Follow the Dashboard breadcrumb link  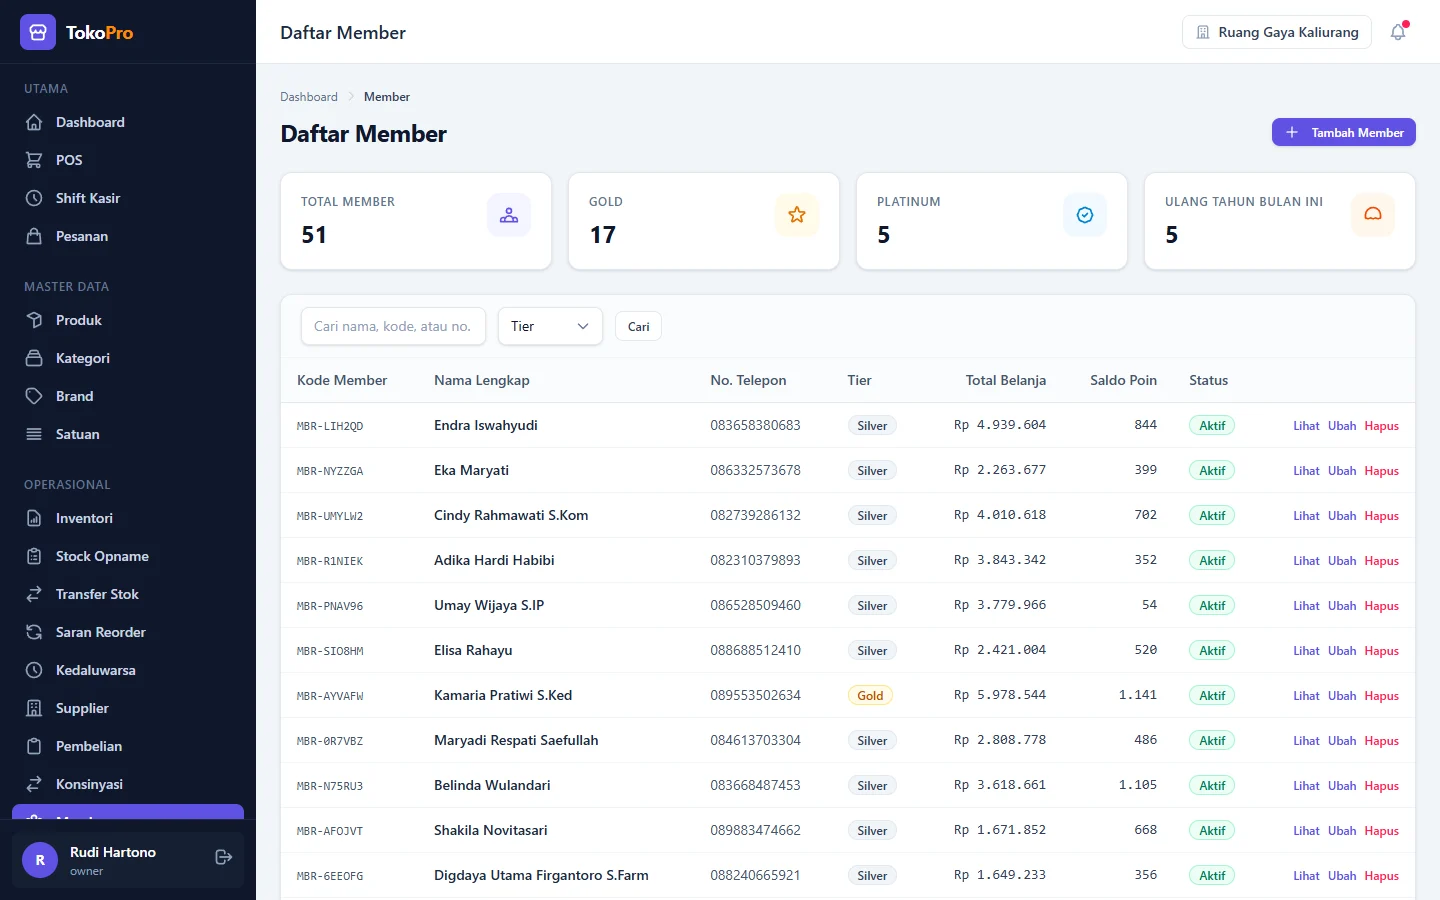pyautogui.click(x=309, y=97)
